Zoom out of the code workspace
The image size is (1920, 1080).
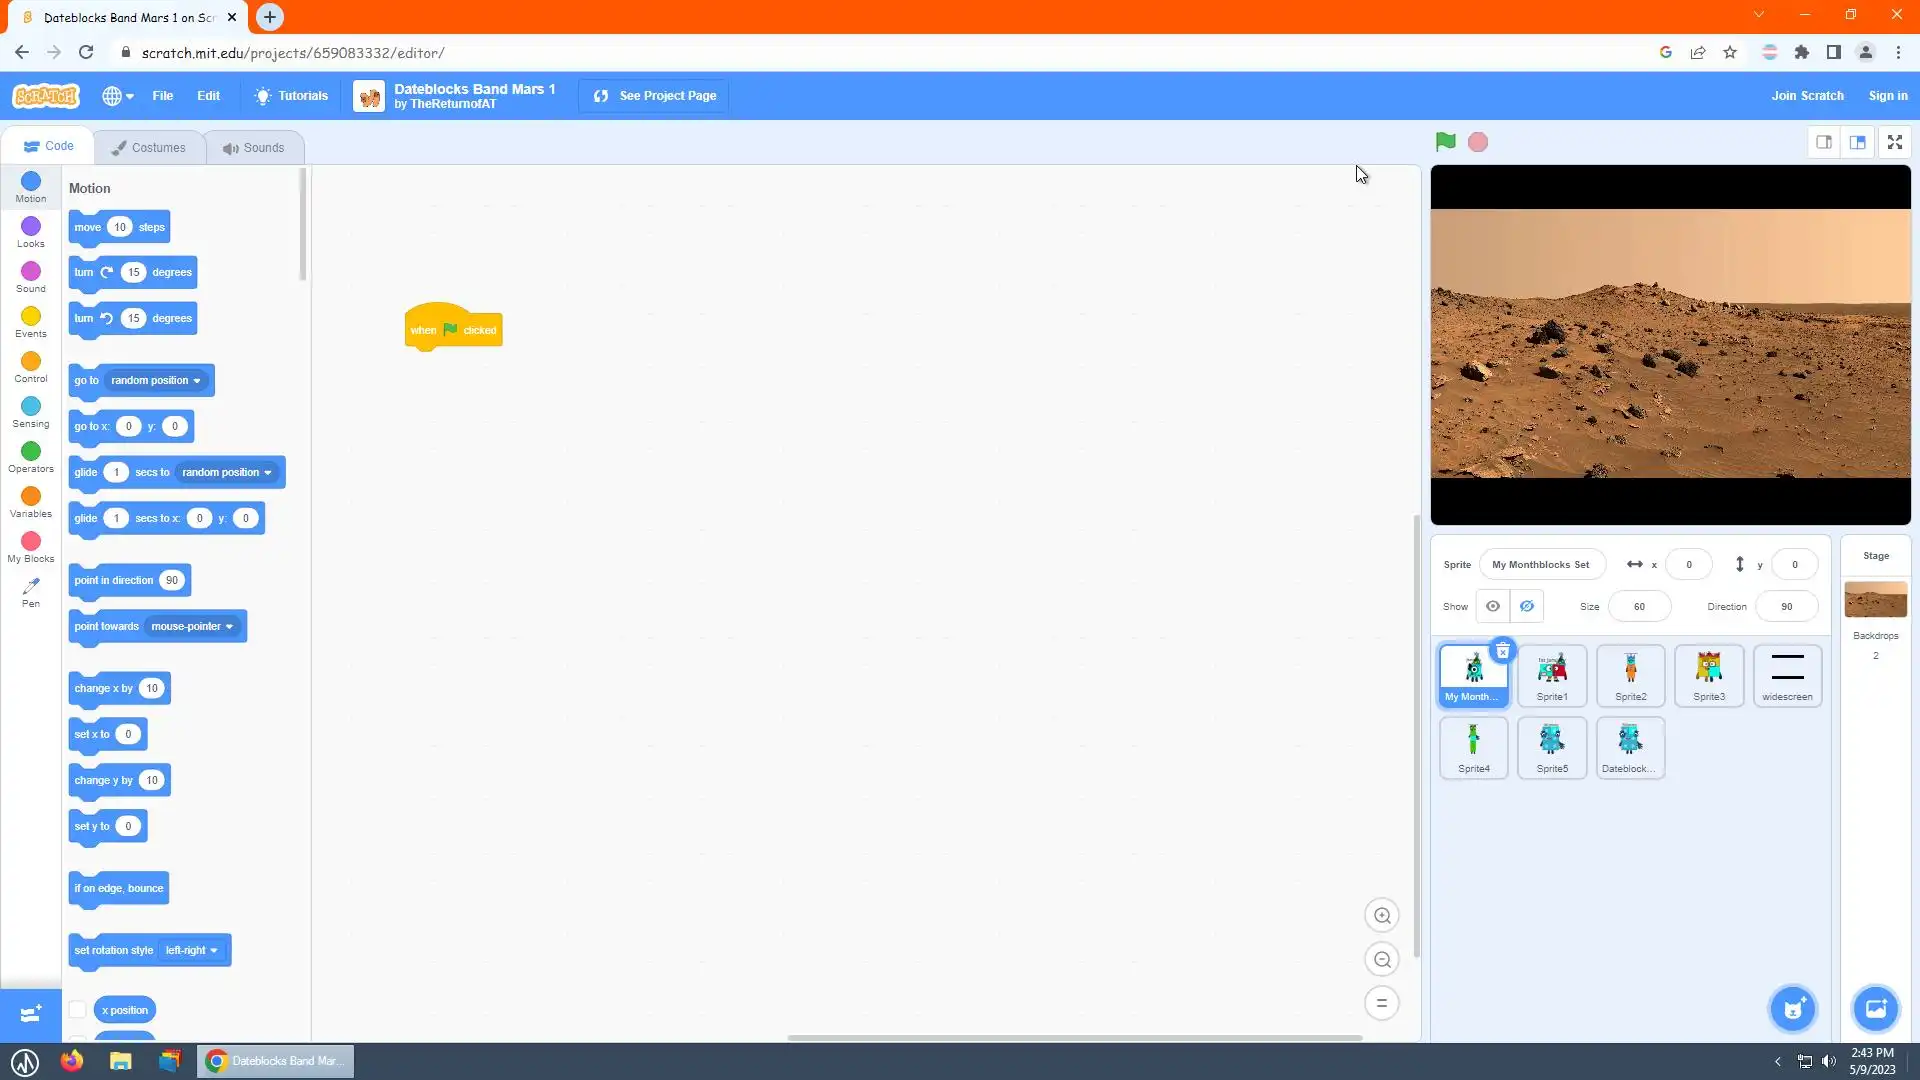click(1382, 960)
